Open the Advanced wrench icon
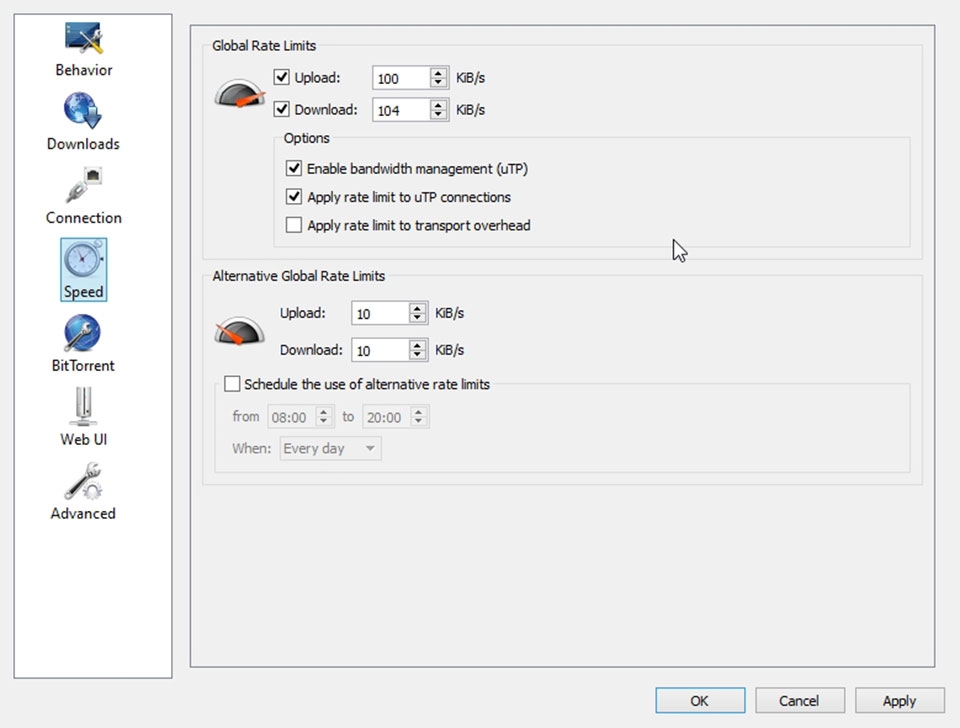This screenshot has height=728, width=960. tap(83, 481)
